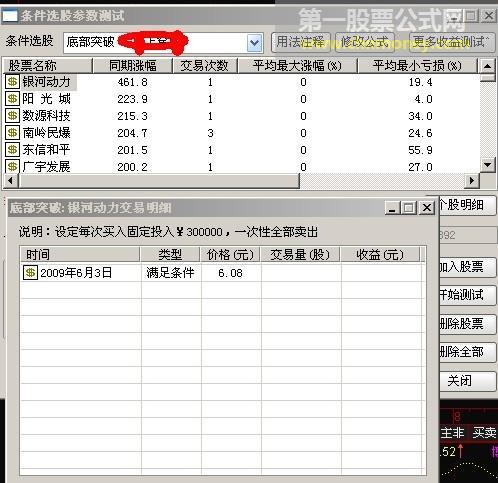Click the dollar icon beside 阳光城
Image resolution: width=498 pixels, height=483 pixels.
[x=12, y=99]
